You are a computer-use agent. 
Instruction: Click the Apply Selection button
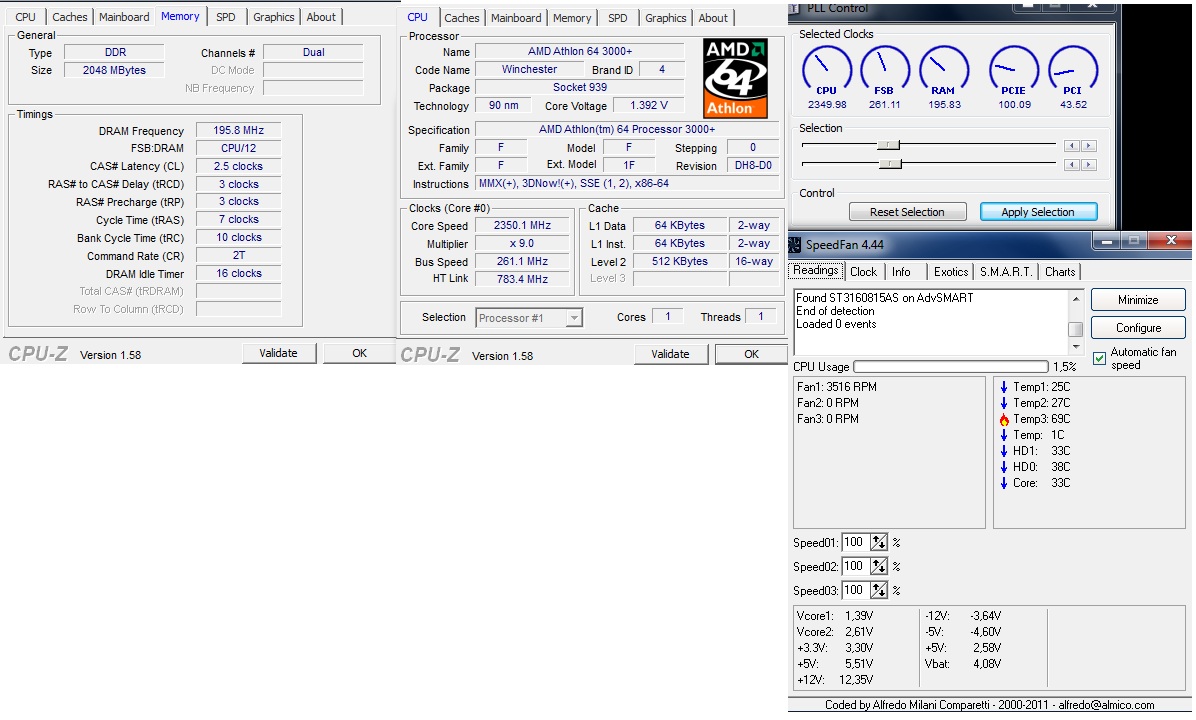pyautogui.click(x=1038, y=212)
